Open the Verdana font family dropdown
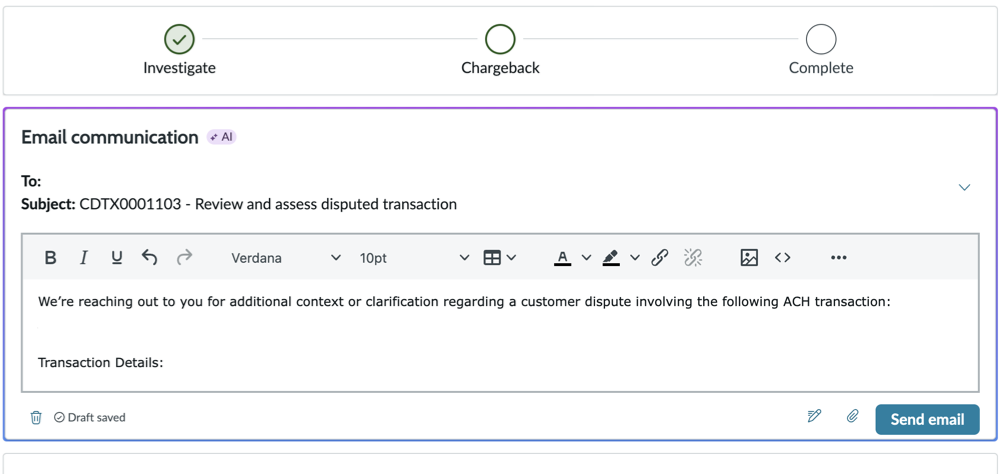 click(x=286, y=258)
